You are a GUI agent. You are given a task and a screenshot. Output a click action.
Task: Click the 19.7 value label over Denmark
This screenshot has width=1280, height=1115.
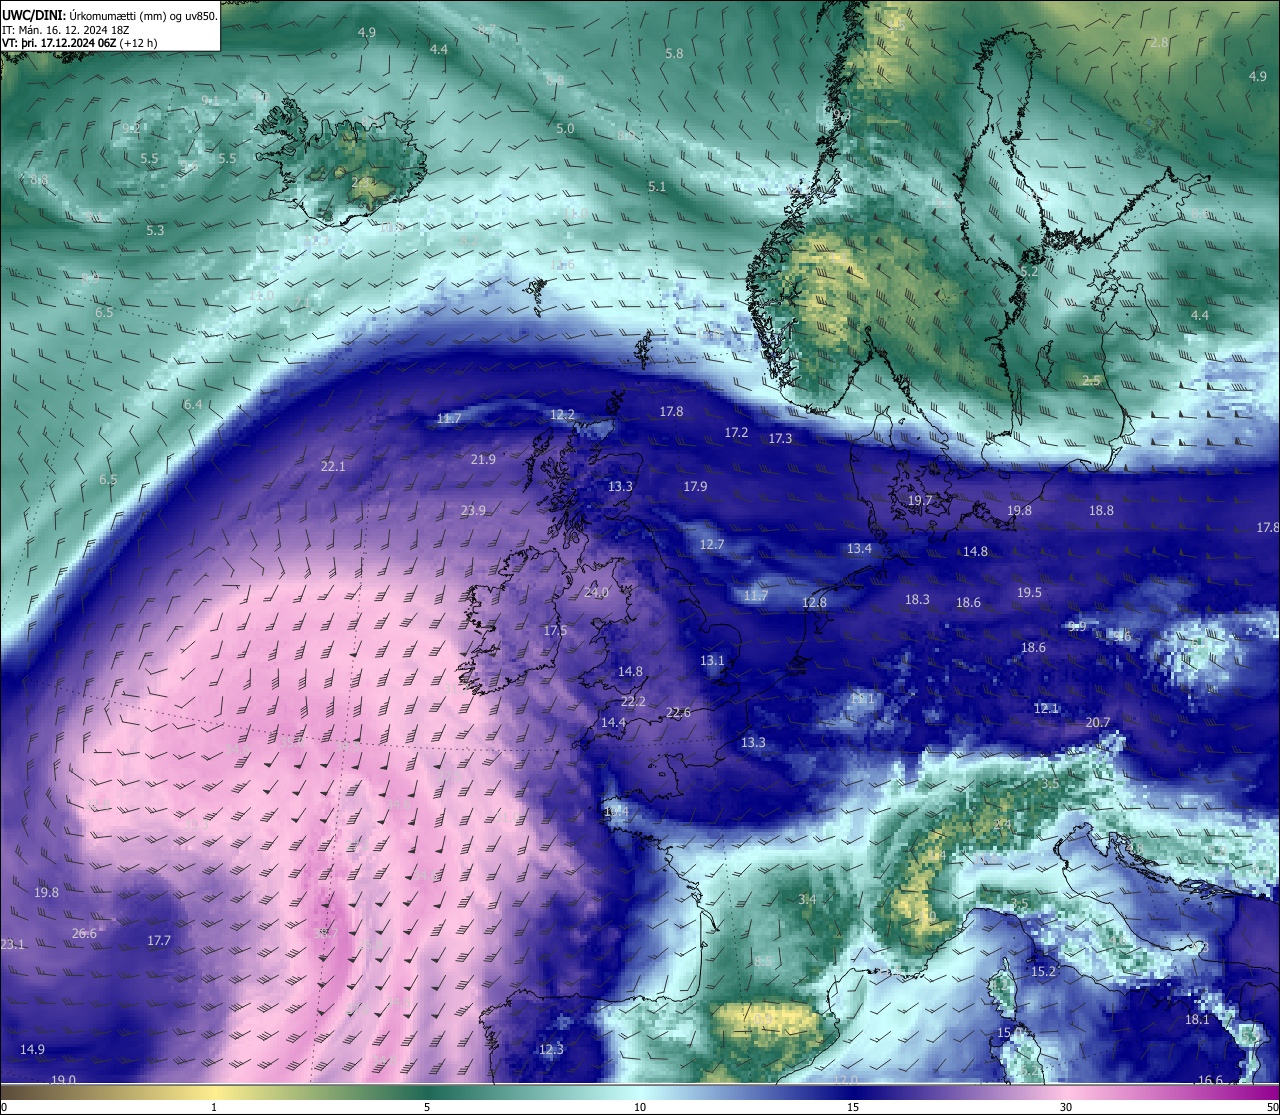pyautogui.click(x=920, y=501)
